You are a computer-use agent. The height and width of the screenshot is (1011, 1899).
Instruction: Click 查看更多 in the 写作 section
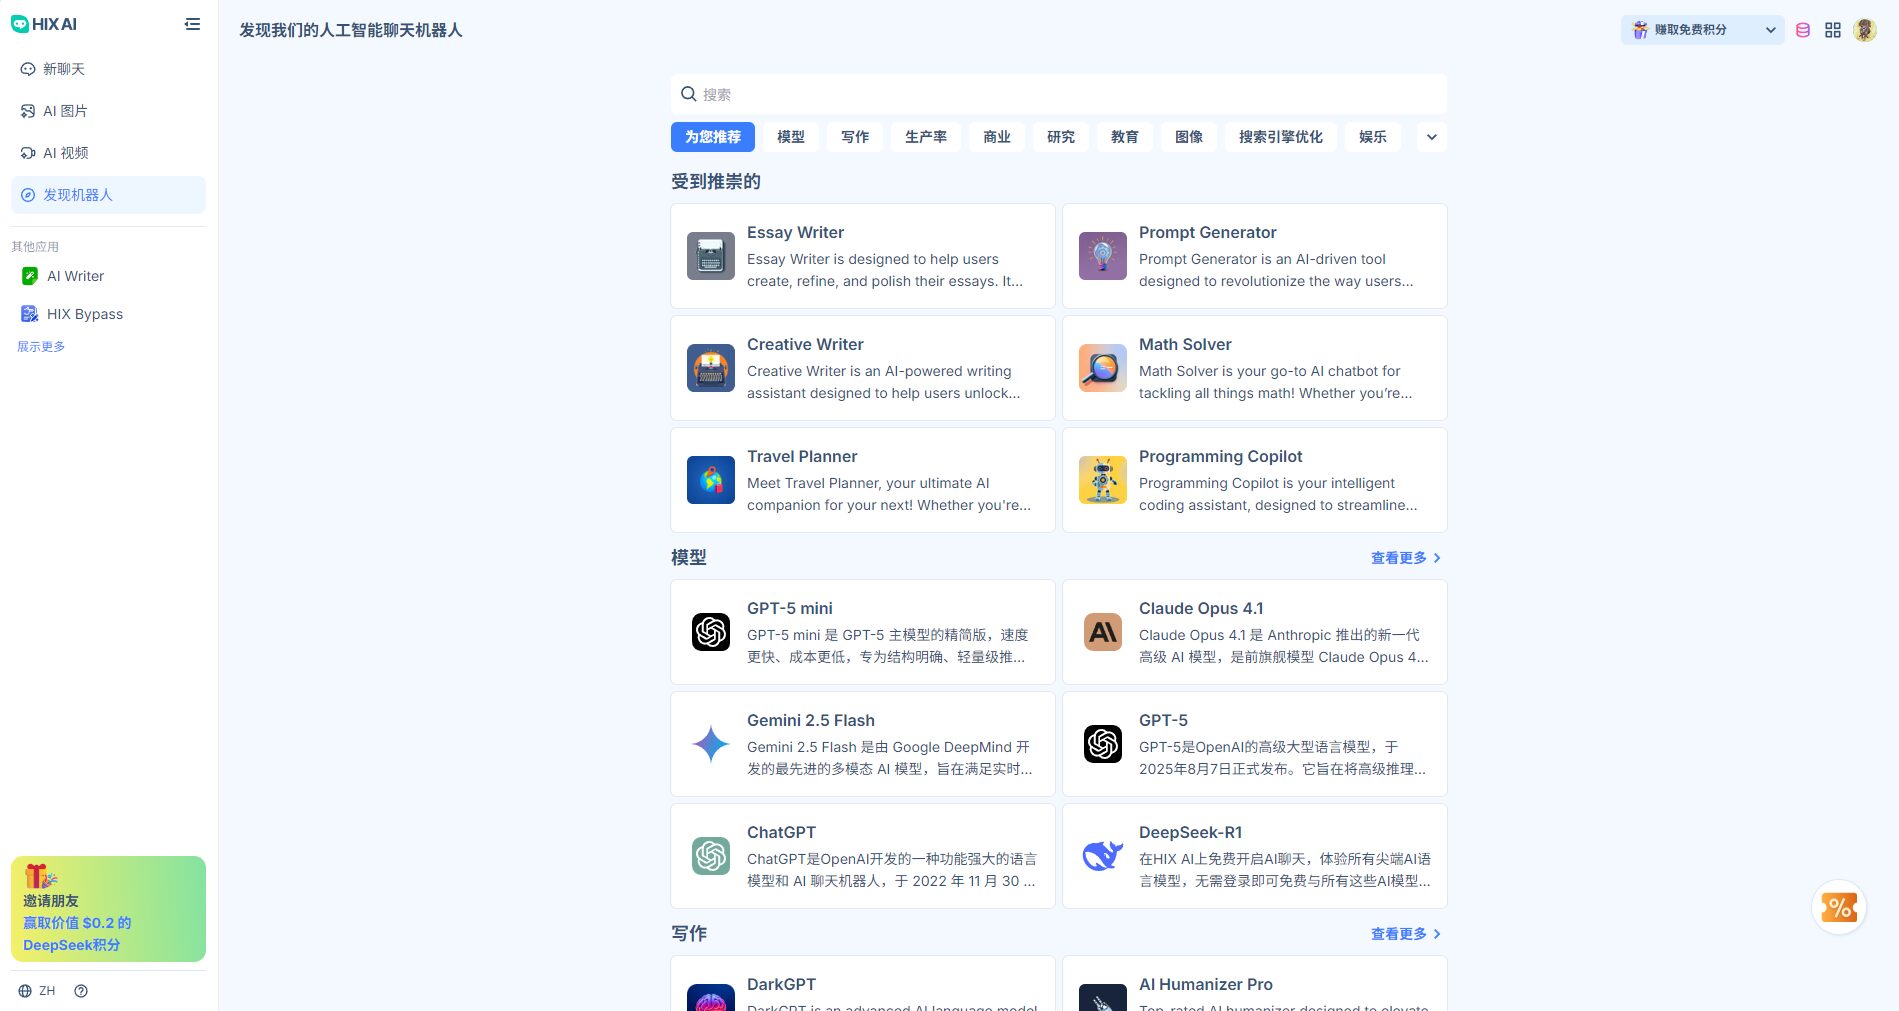pos(1406,934)
